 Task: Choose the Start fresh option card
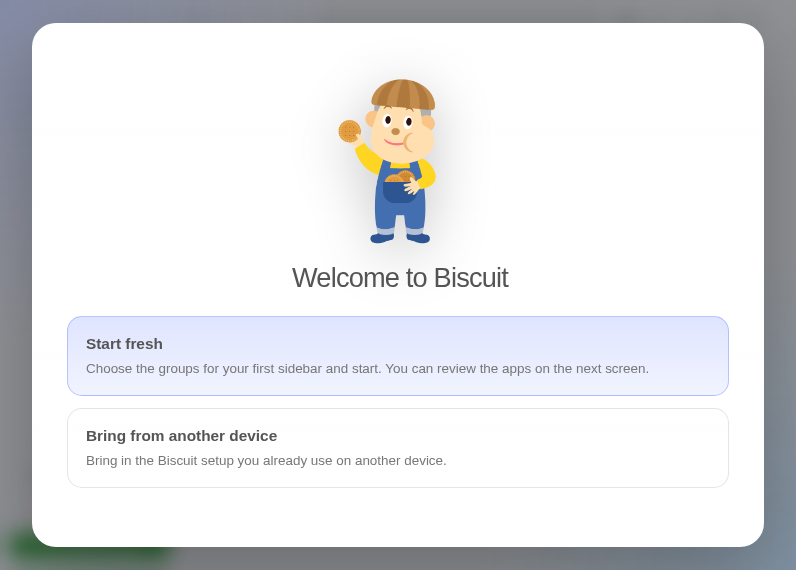coord(397,356)
